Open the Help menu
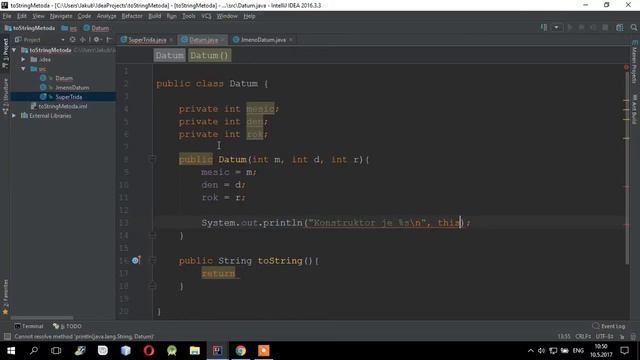 coord(249,16)
